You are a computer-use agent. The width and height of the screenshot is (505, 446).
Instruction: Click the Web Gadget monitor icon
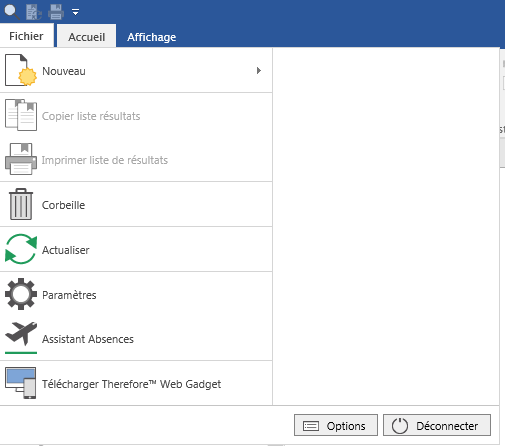click(x=21, y=383)
